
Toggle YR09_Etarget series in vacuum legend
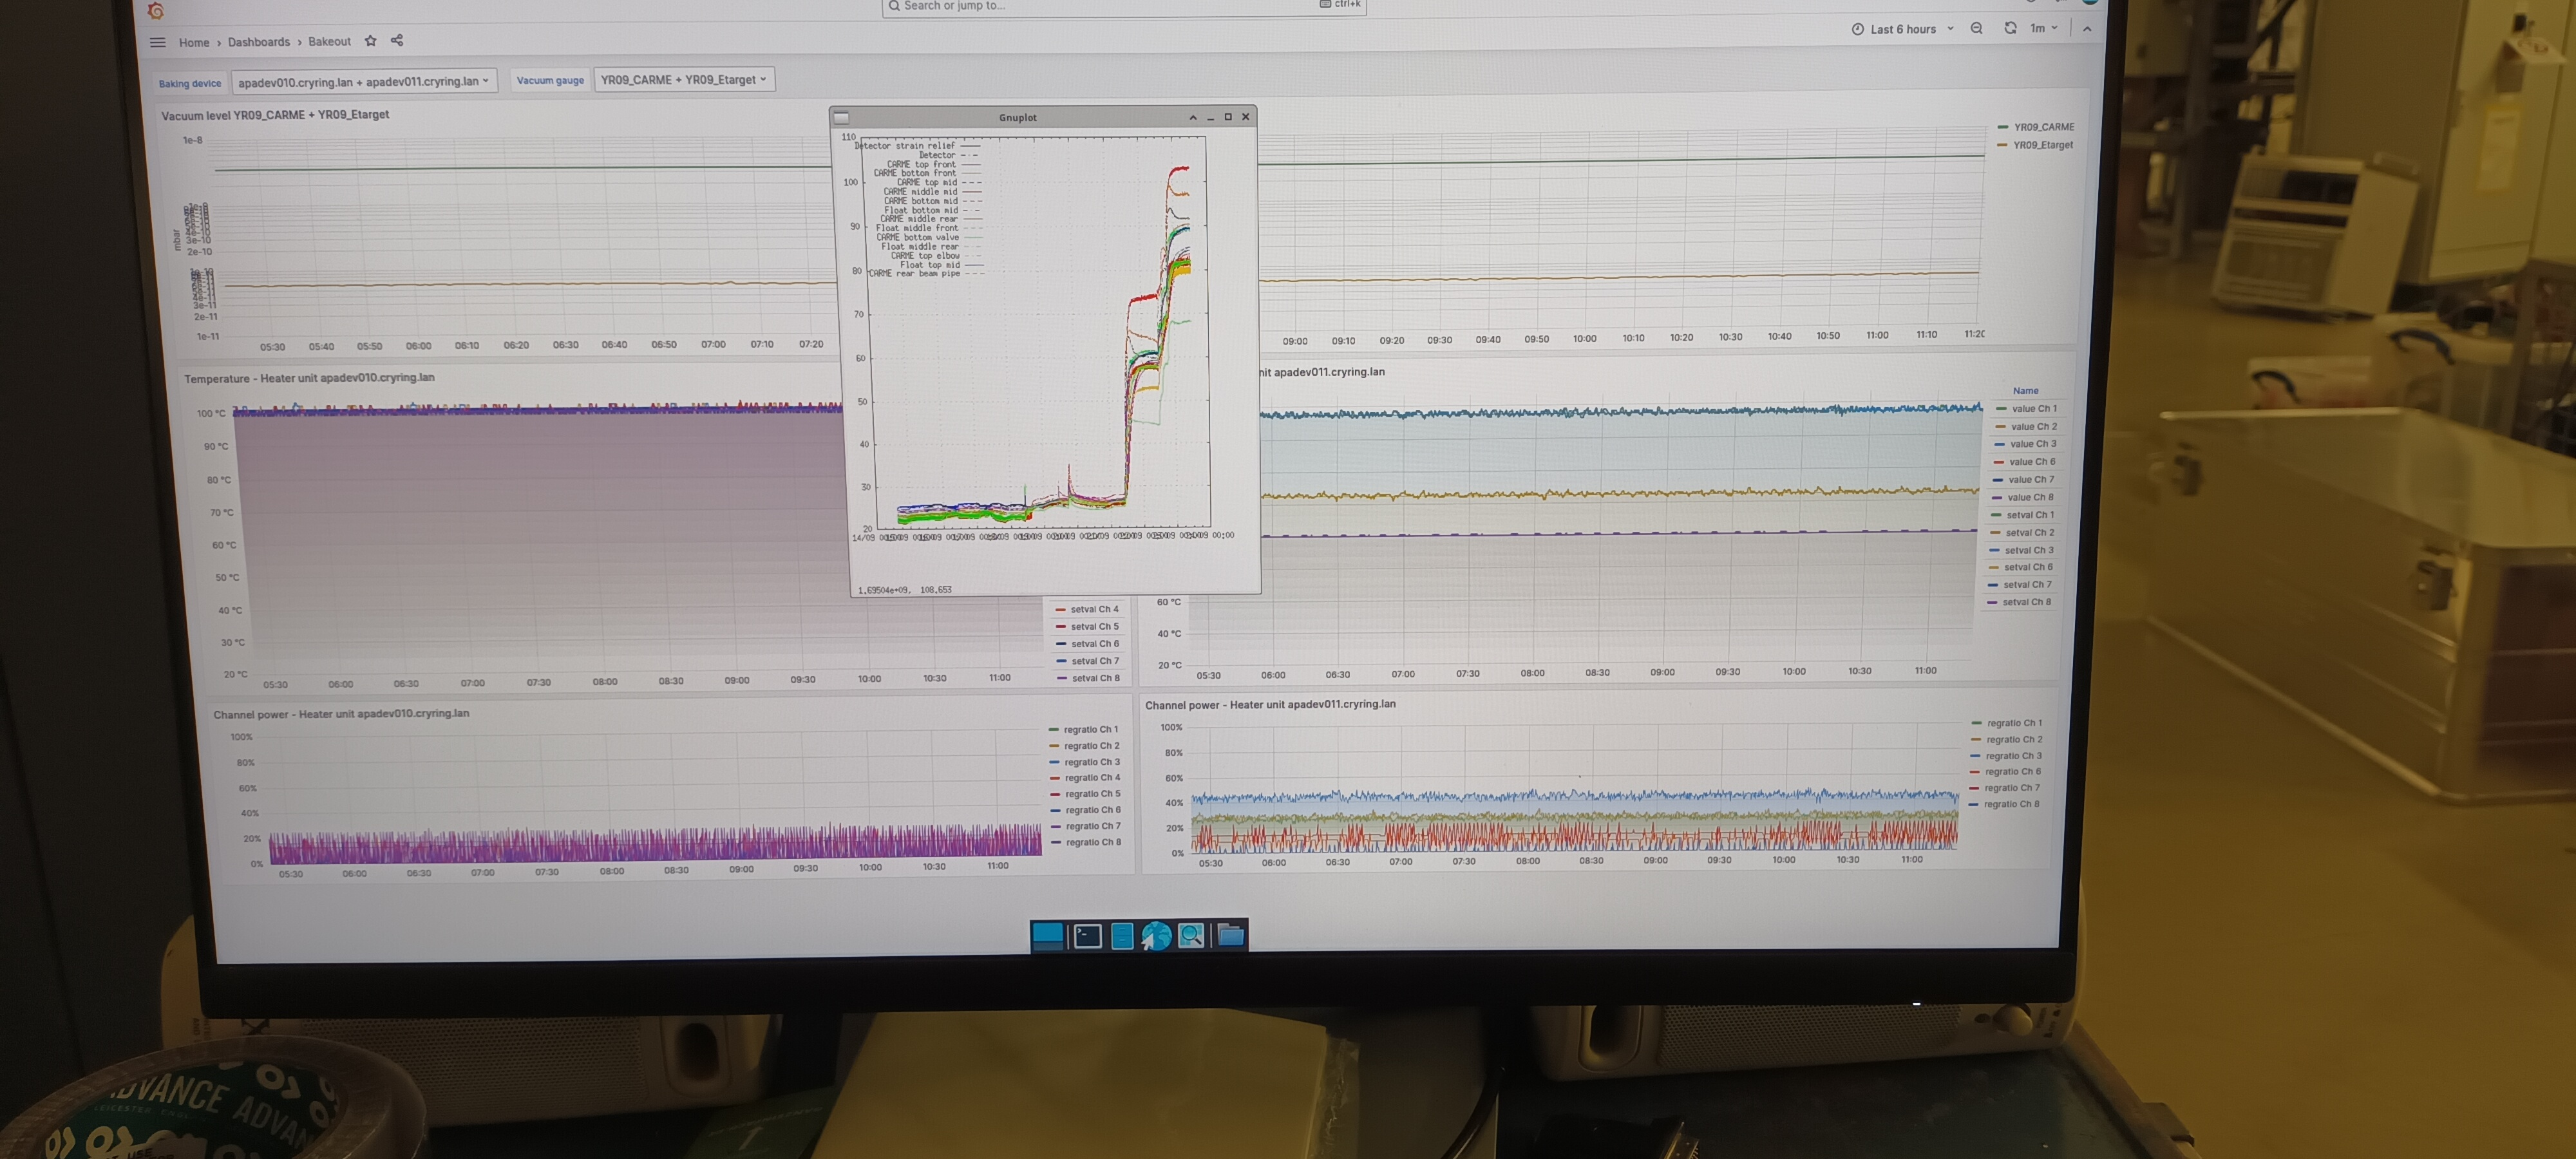click(2042, 146)
